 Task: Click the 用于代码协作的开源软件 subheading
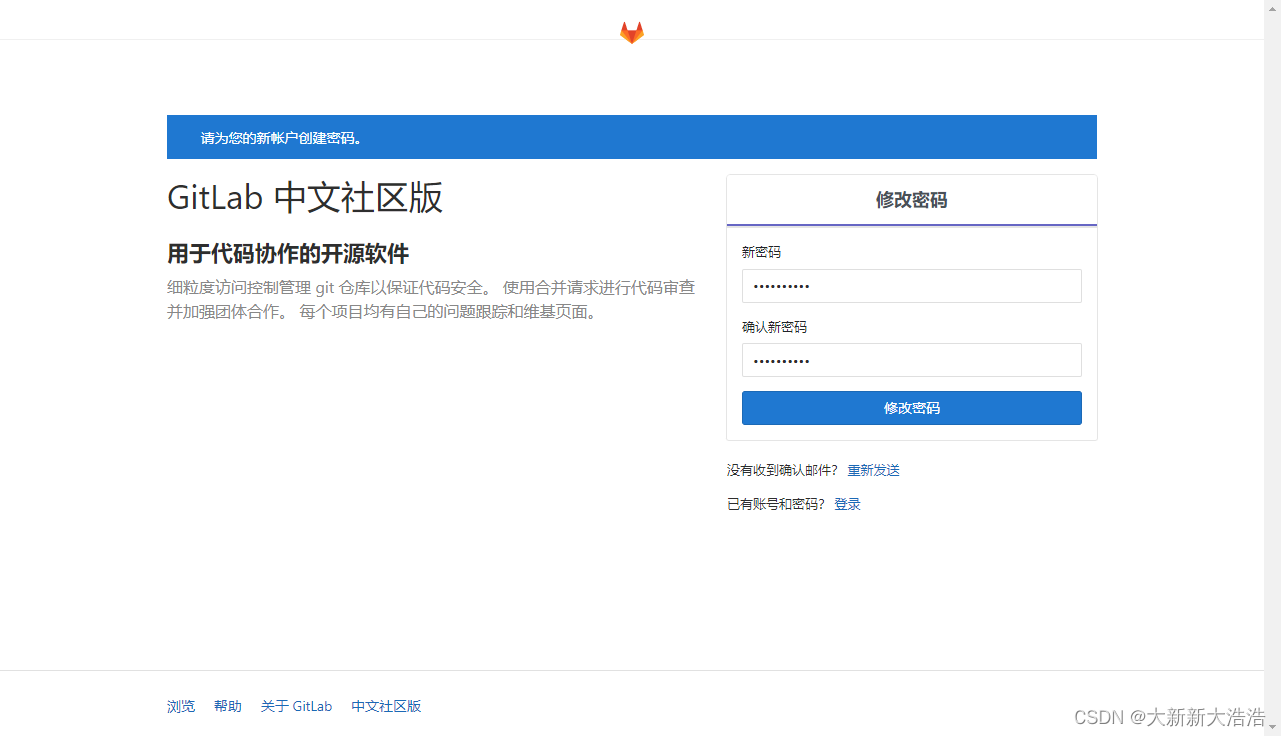288,253
